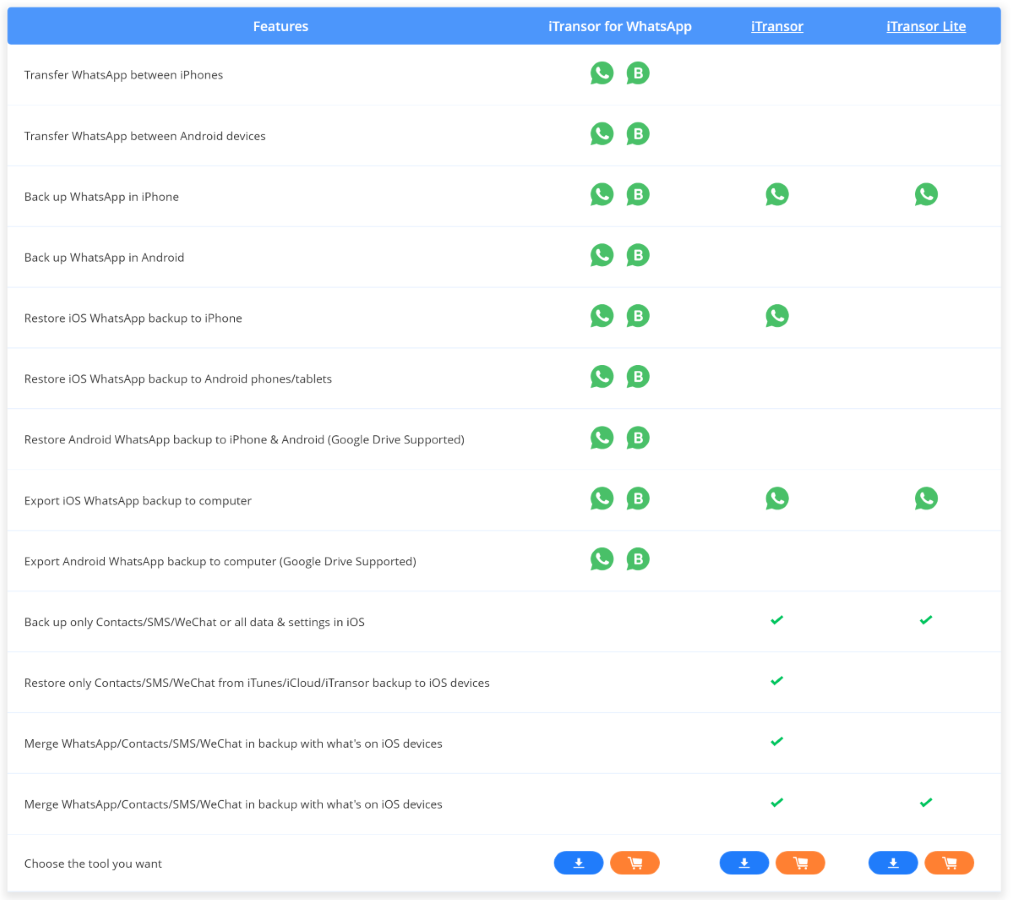Image resolution: width=1014 pixels, height=900 pixels.
Task: Click 'Back up WhatsApp in iPhone' text
Action: 102,197
